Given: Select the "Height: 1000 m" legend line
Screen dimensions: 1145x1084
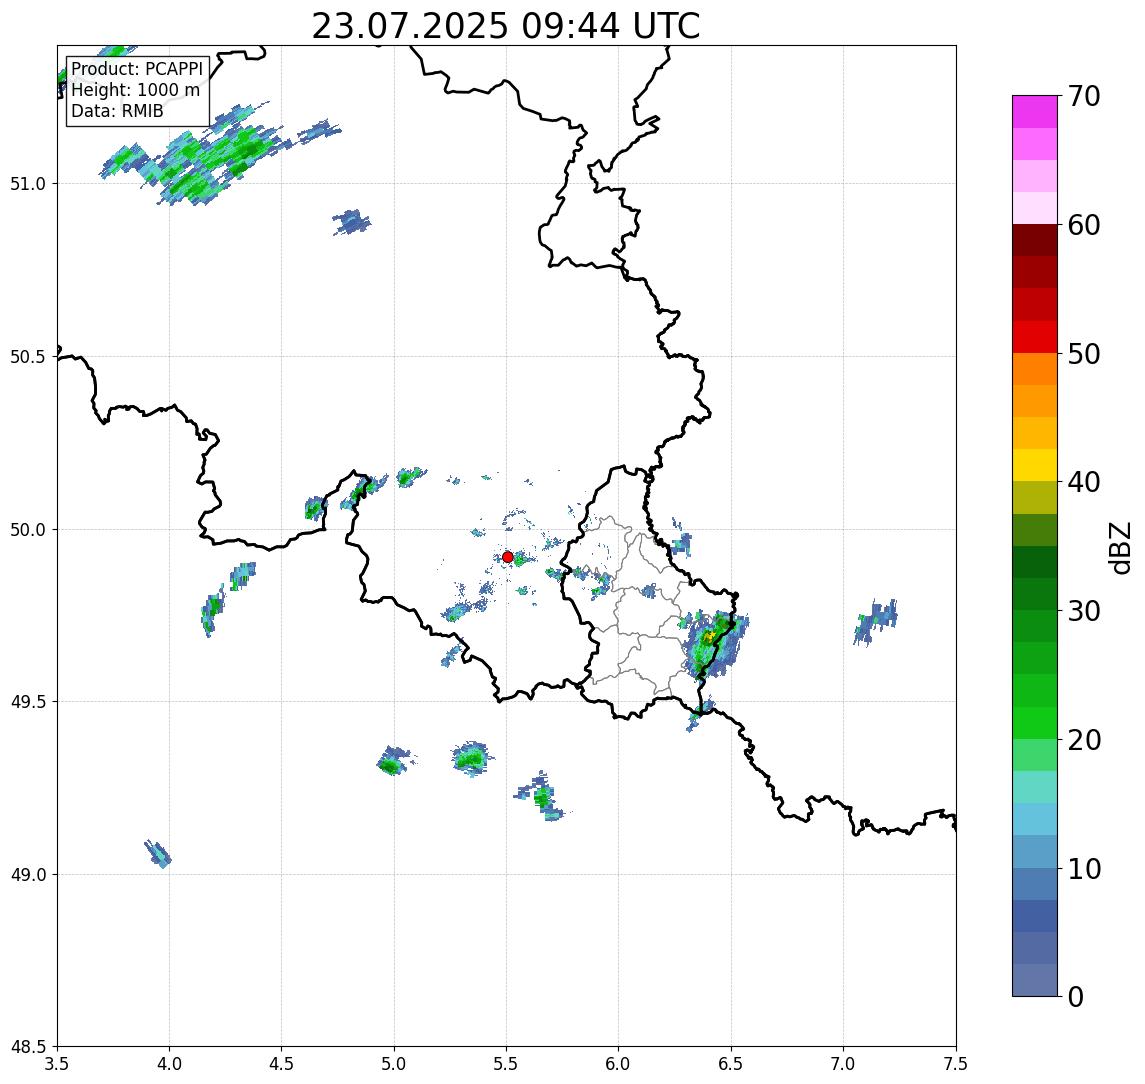Looking at the screenshot, I should click(135, 91).
